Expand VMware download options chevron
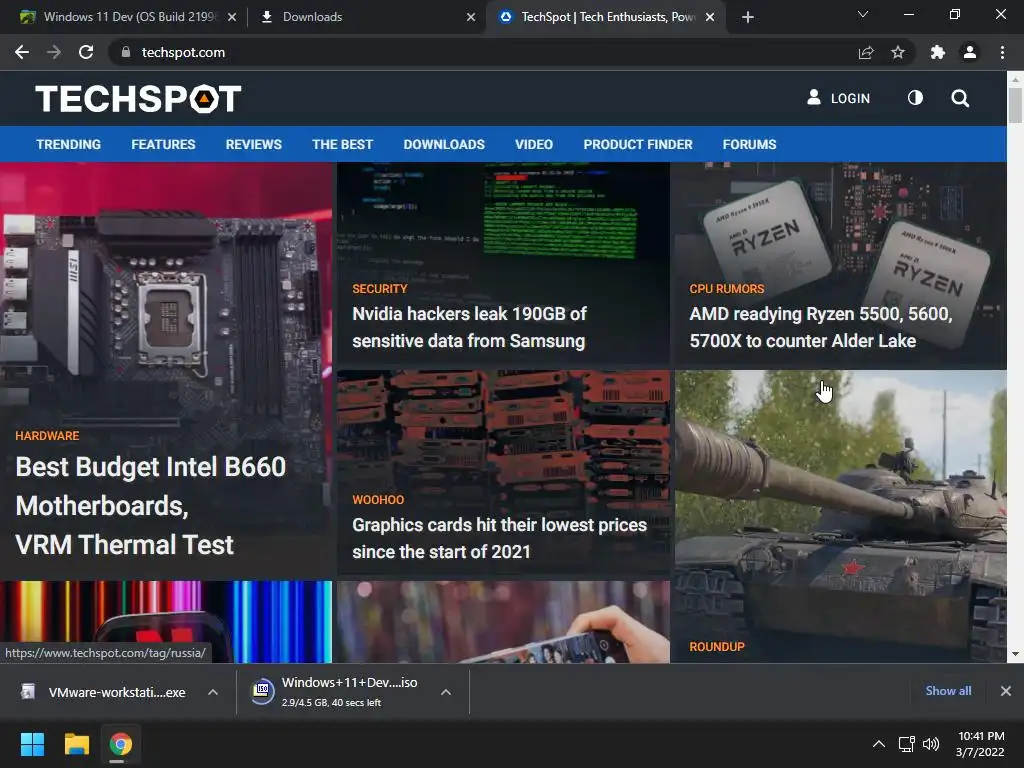Screen dimensions: 1024x768 pyautogui.click(x=213, y=692)
